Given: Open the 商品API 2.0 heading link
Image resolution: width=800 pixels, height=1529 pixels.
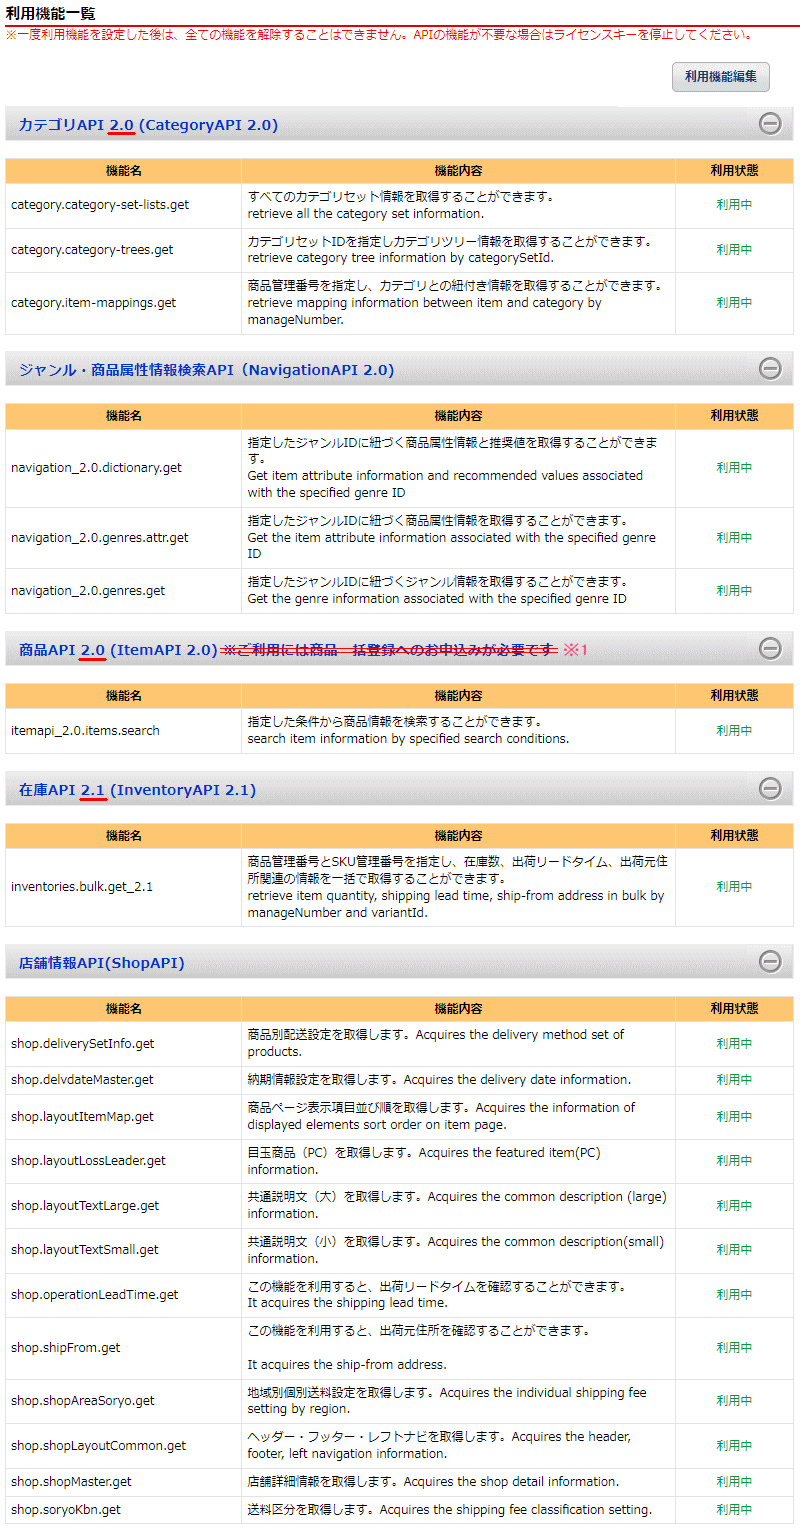Looking at the screenshot, I should (x=118, y=650).
